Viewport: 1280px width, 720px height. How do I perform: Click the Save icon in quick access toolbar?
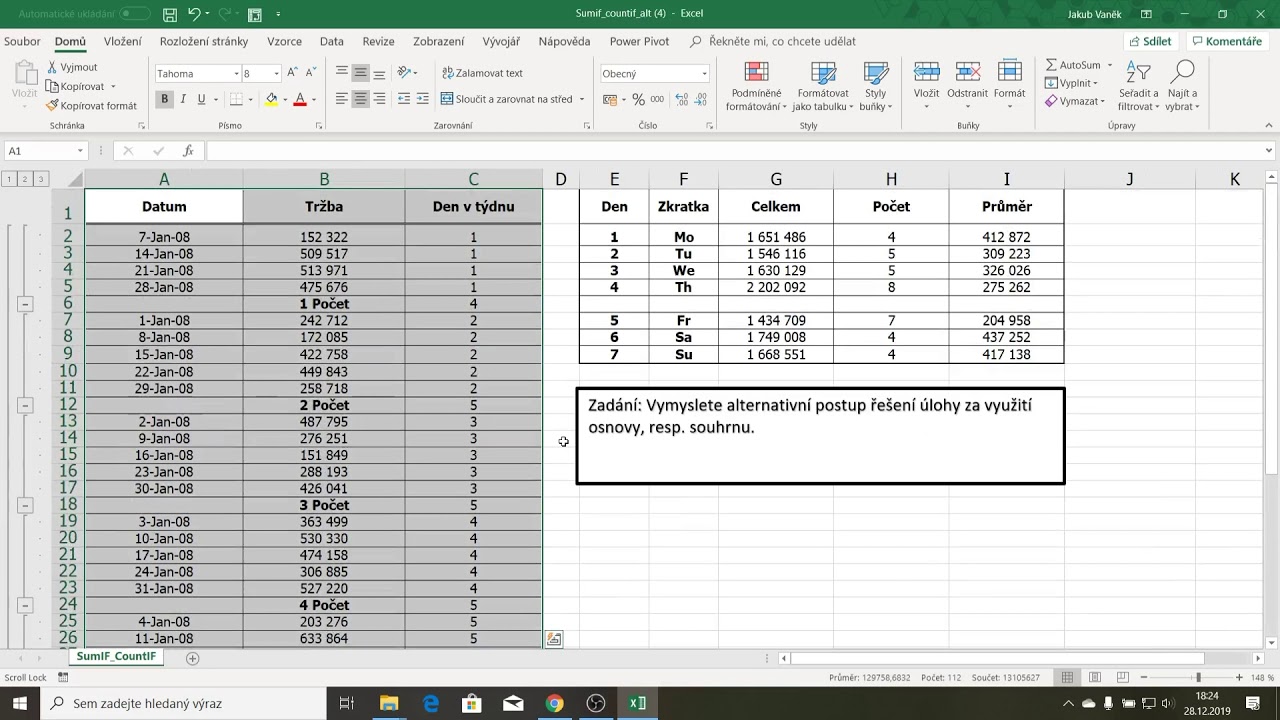point(170,15)
